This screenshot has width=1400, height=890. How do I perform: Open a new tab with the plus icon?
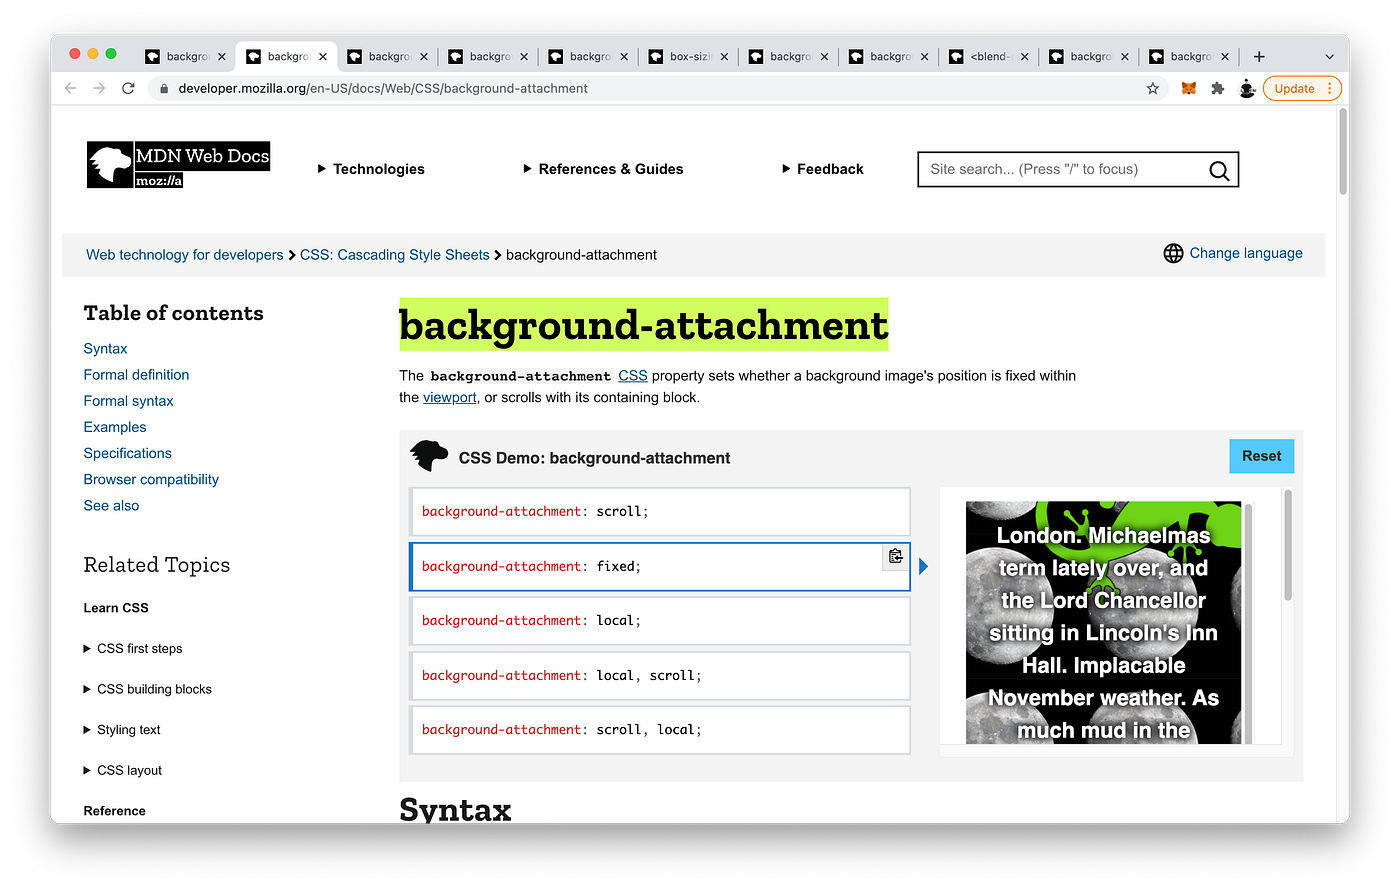coord(1259,57)
